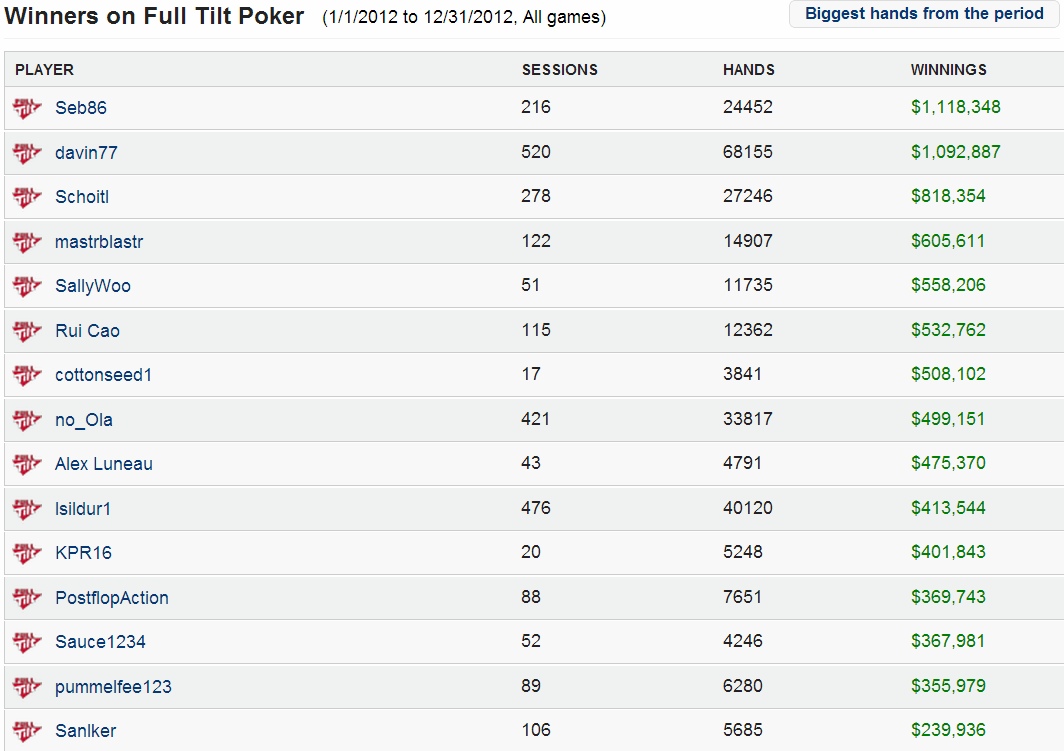Click the Full Tilt icon next to Isildur1
The width and height of the screenshot is (1064, 751).
point(27,509)
